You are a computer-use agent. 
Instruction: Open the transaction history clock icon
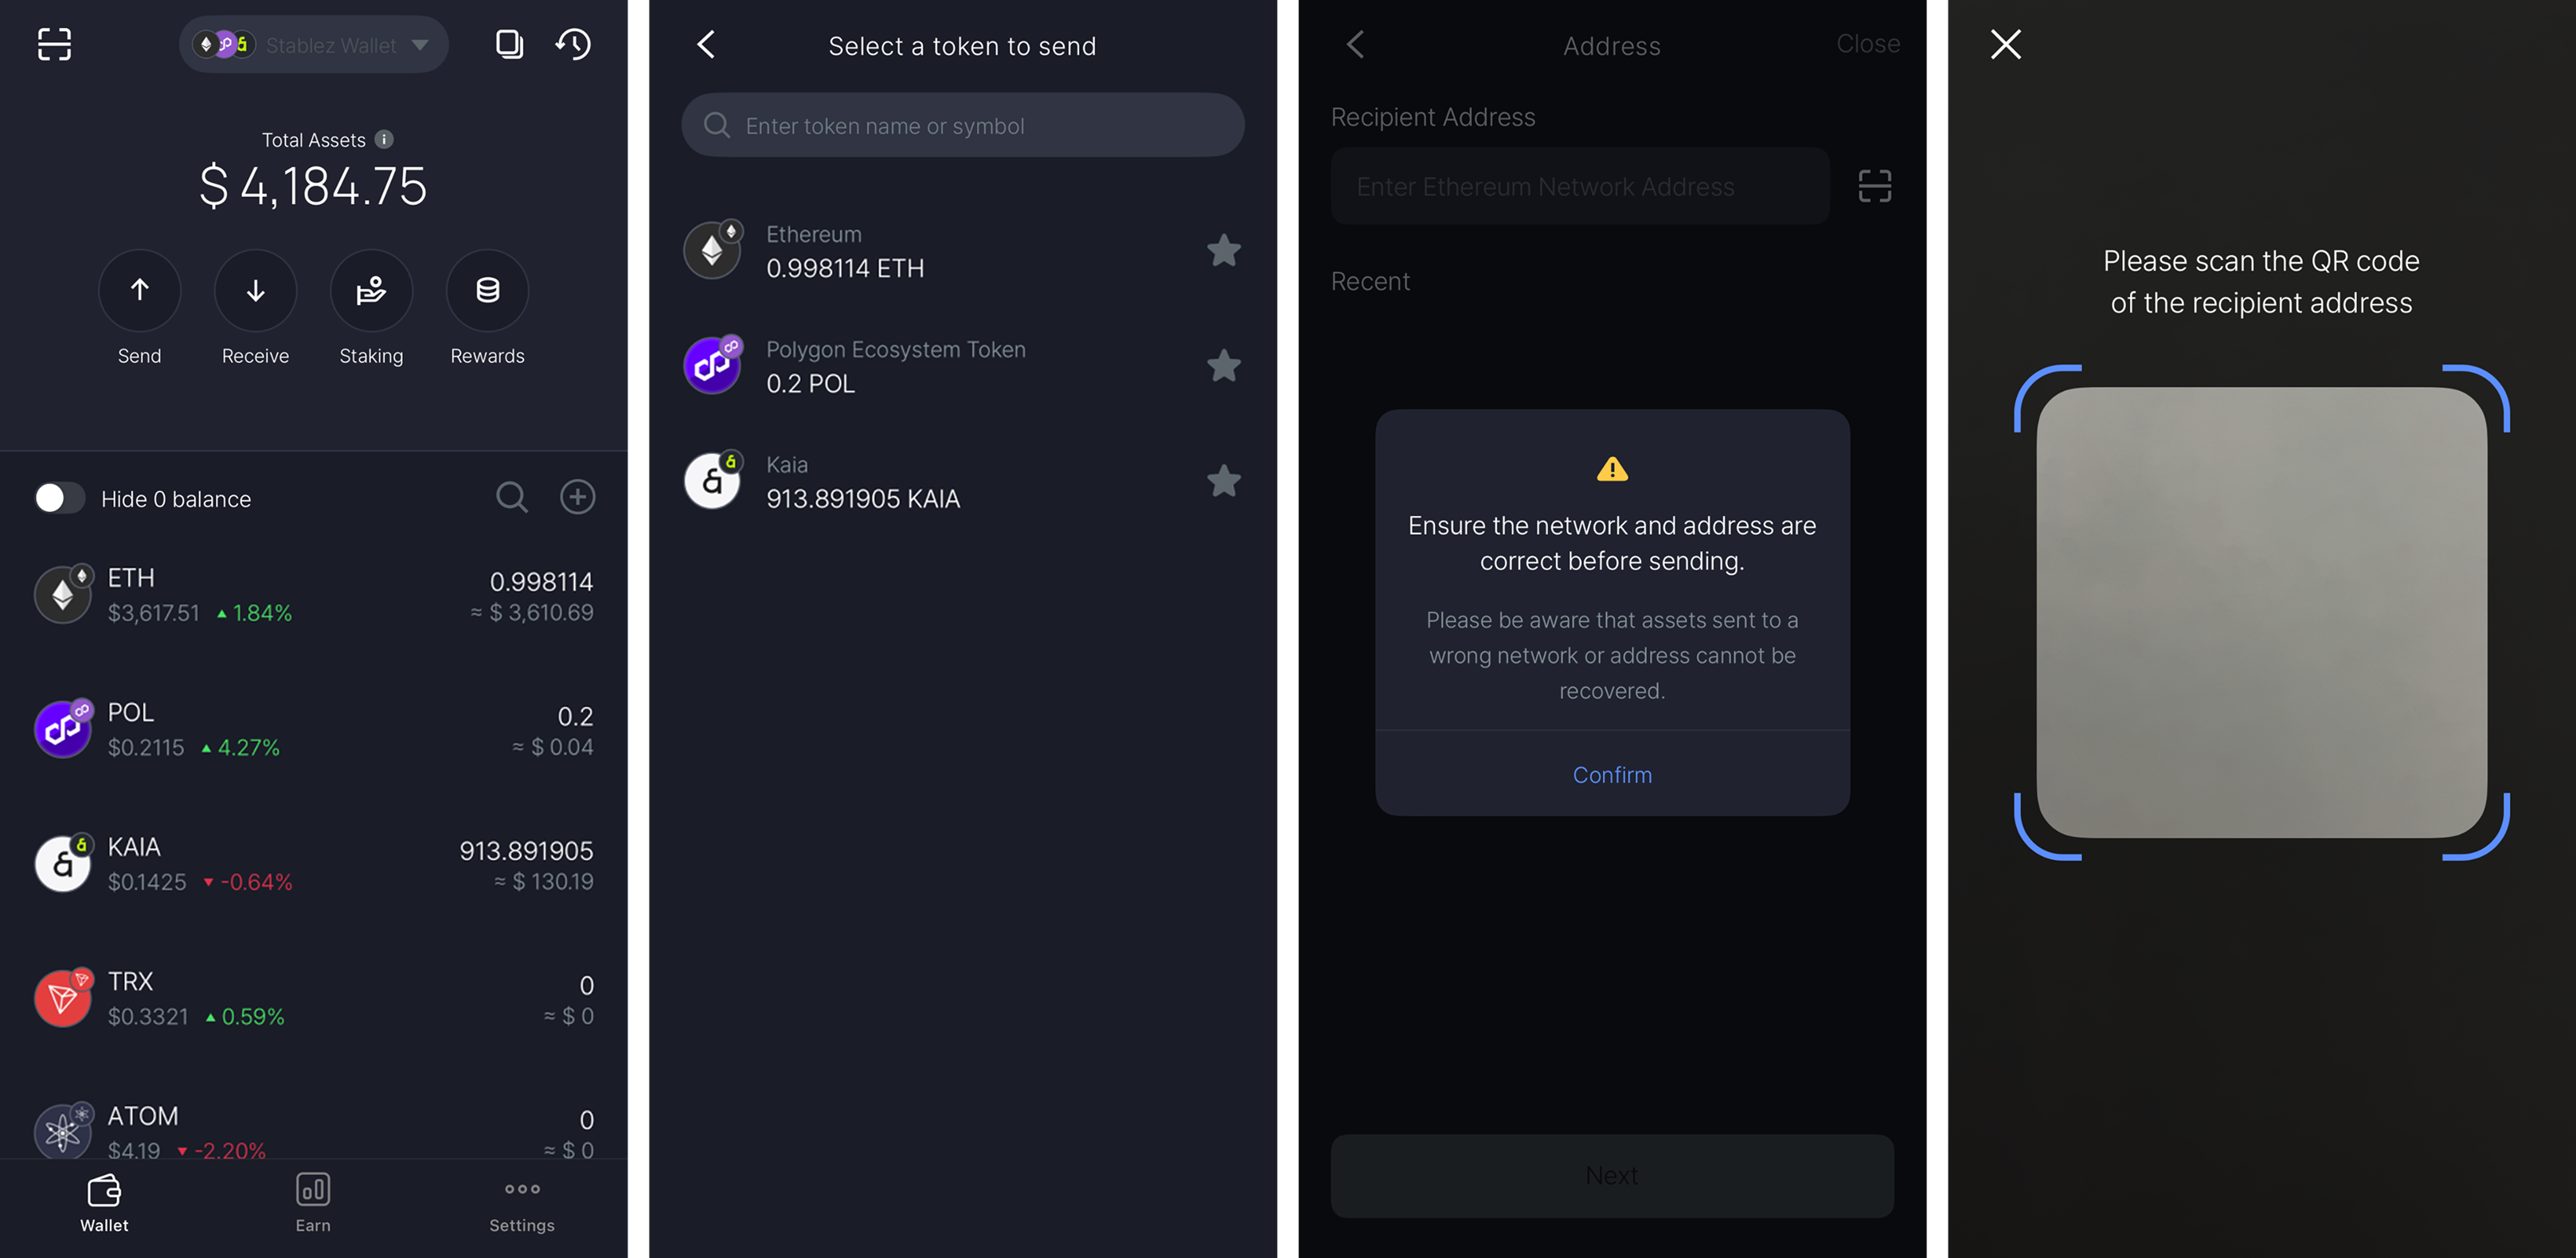pos(574,44)
